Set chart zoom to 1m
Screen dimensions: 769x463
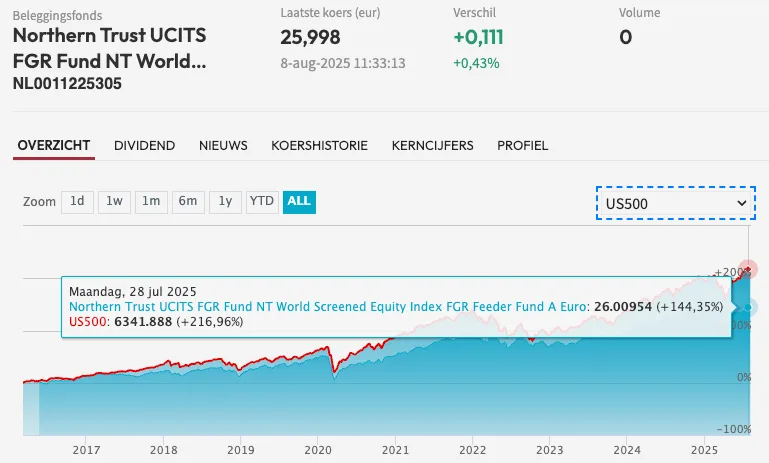151,202
